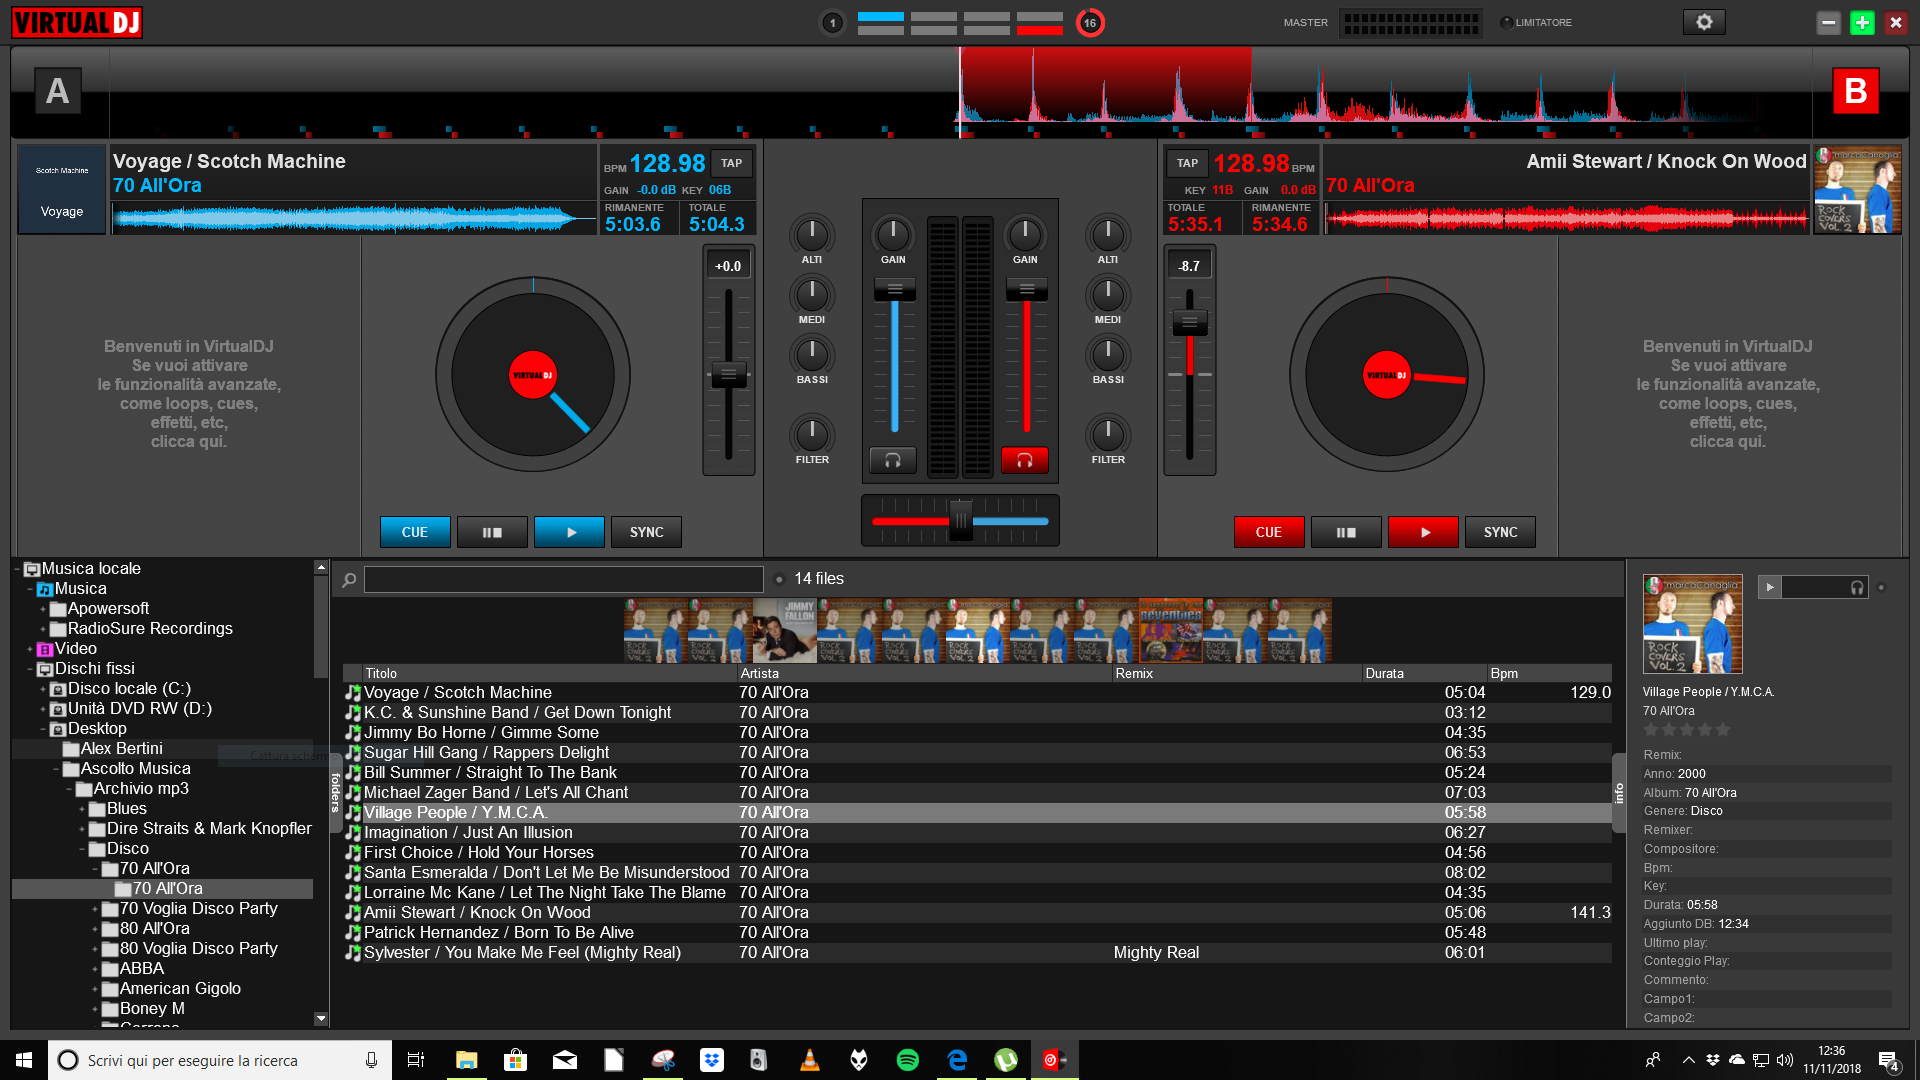Image resolution: width=1920 pixels, height=1080 pixels.
Task: Open VirtualDJ settings gear
Action: [x=1704, y=22]
